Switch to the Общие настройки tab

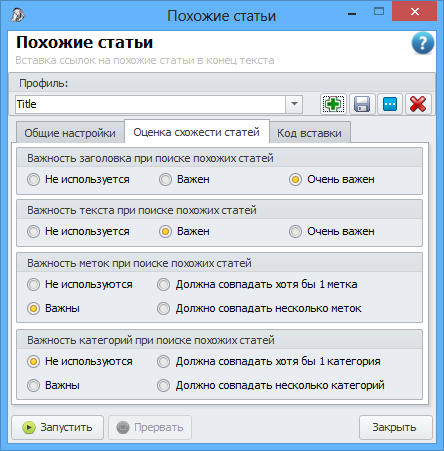point(70,133)
